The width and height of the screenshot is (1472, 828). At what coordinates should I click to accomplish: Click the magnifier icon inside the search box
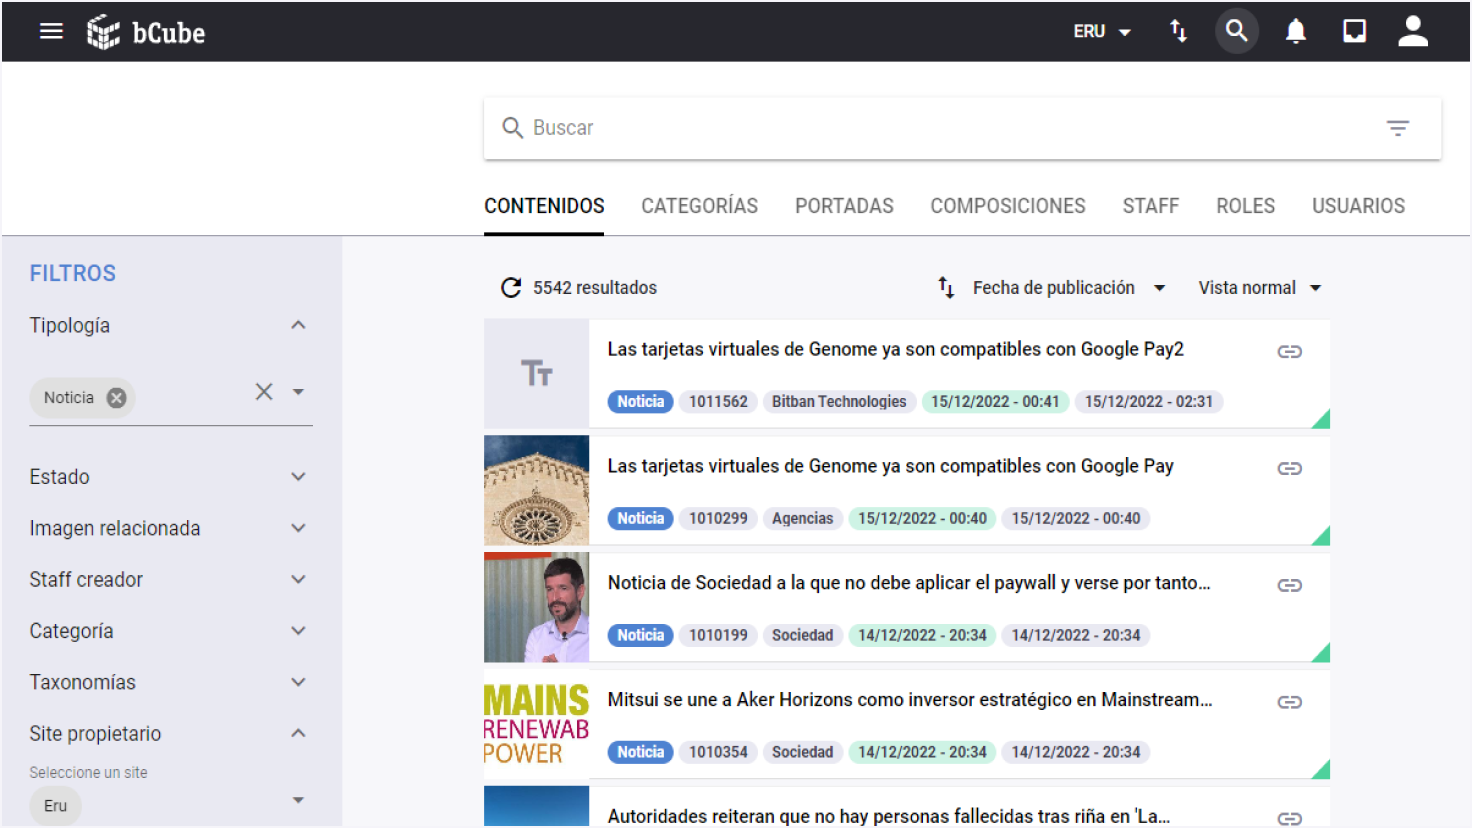[512, 128]
